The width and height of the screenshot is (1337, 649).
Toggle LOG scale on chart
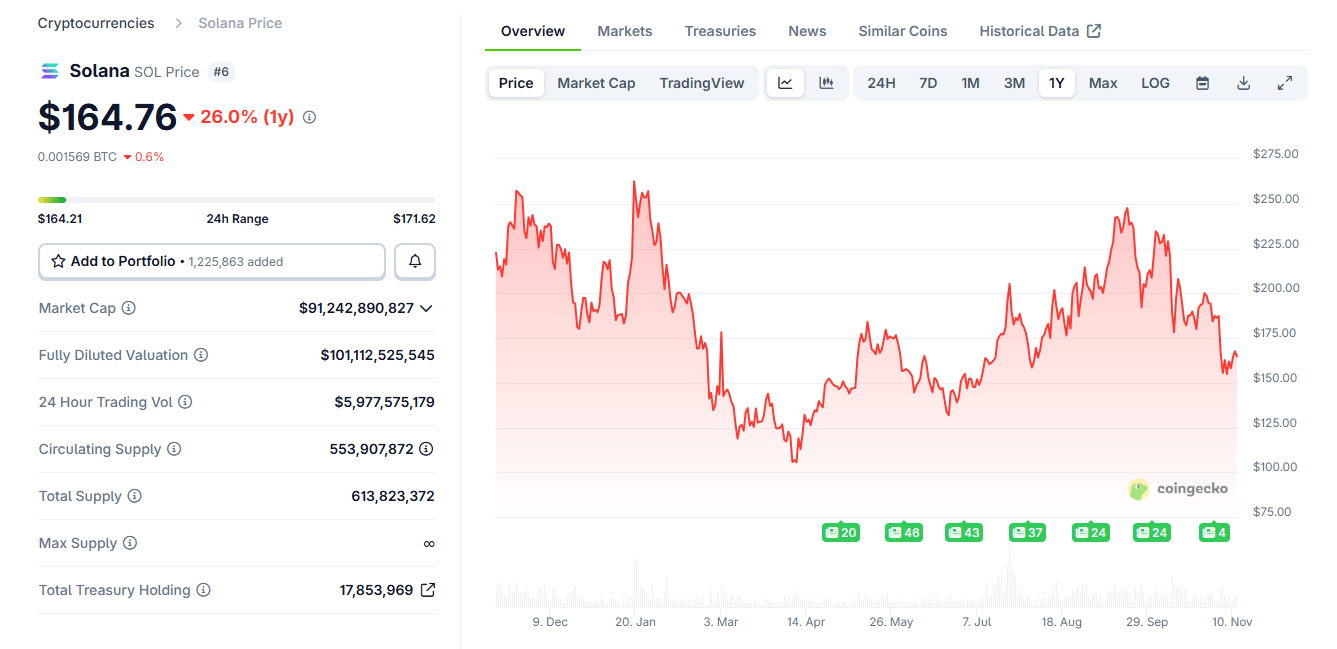(x=1155, y=83)
